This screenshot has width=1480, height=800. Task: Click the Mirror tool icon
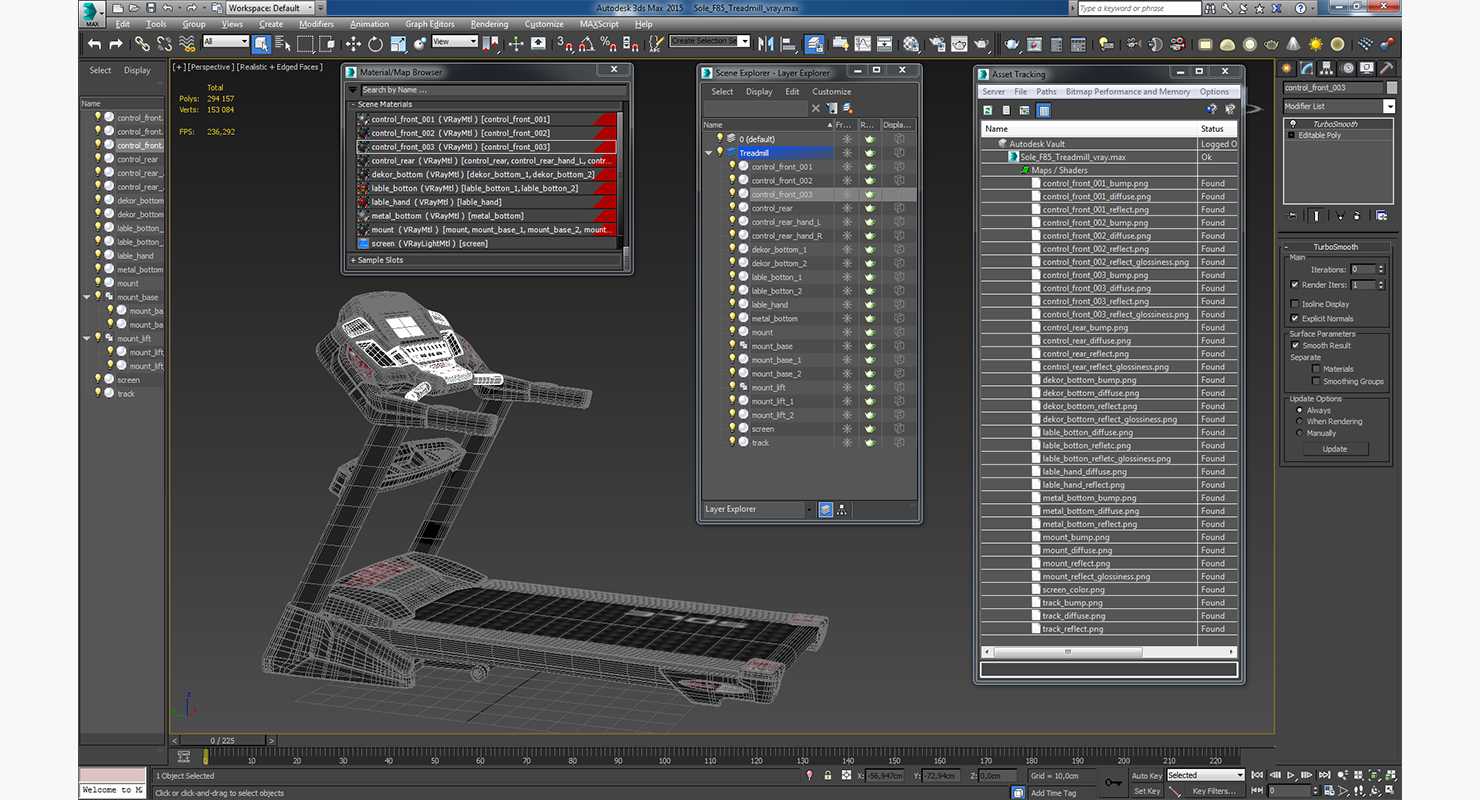[766, 44]
